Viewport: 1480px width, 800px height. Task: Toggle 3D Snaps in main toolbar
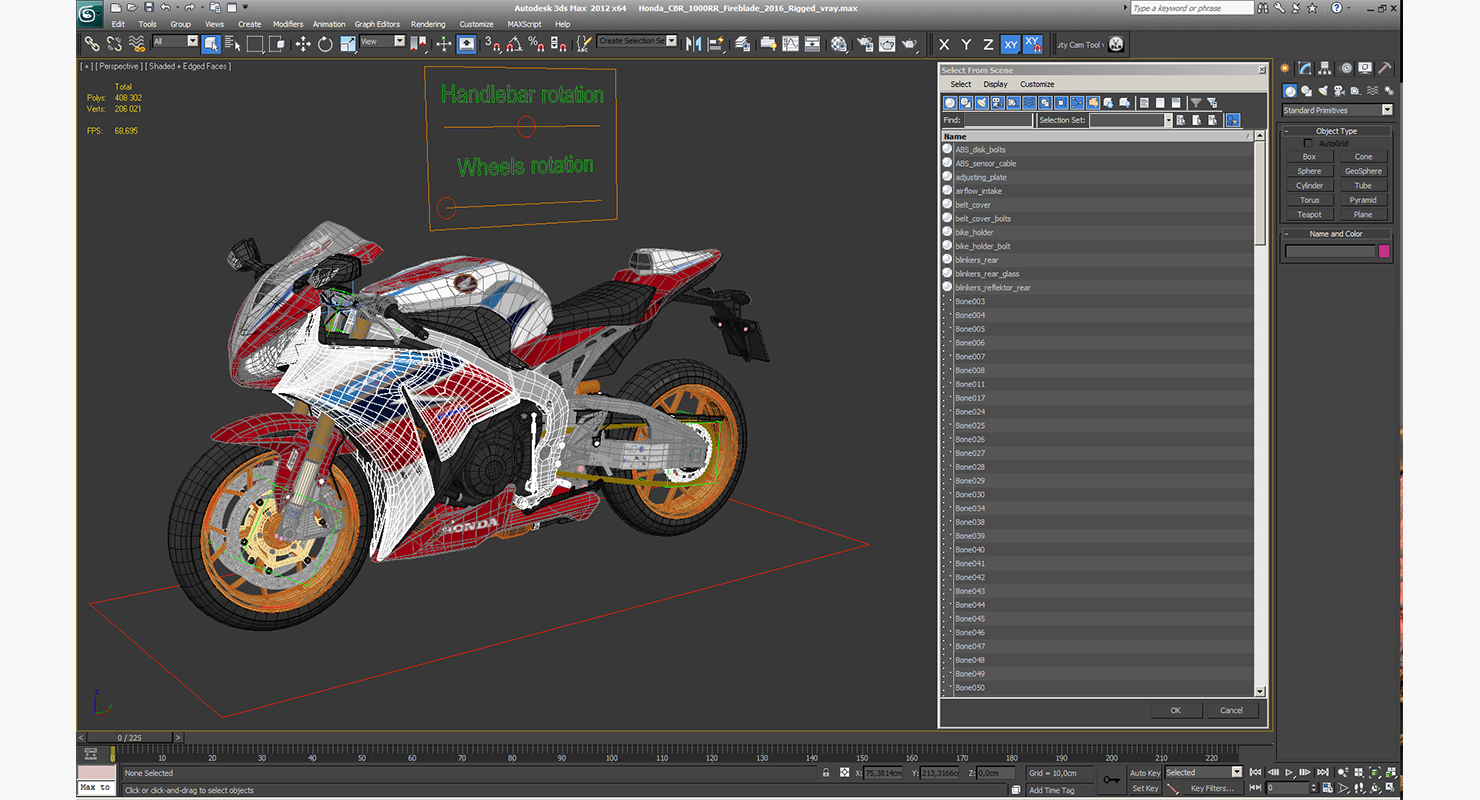pos(492,44)
